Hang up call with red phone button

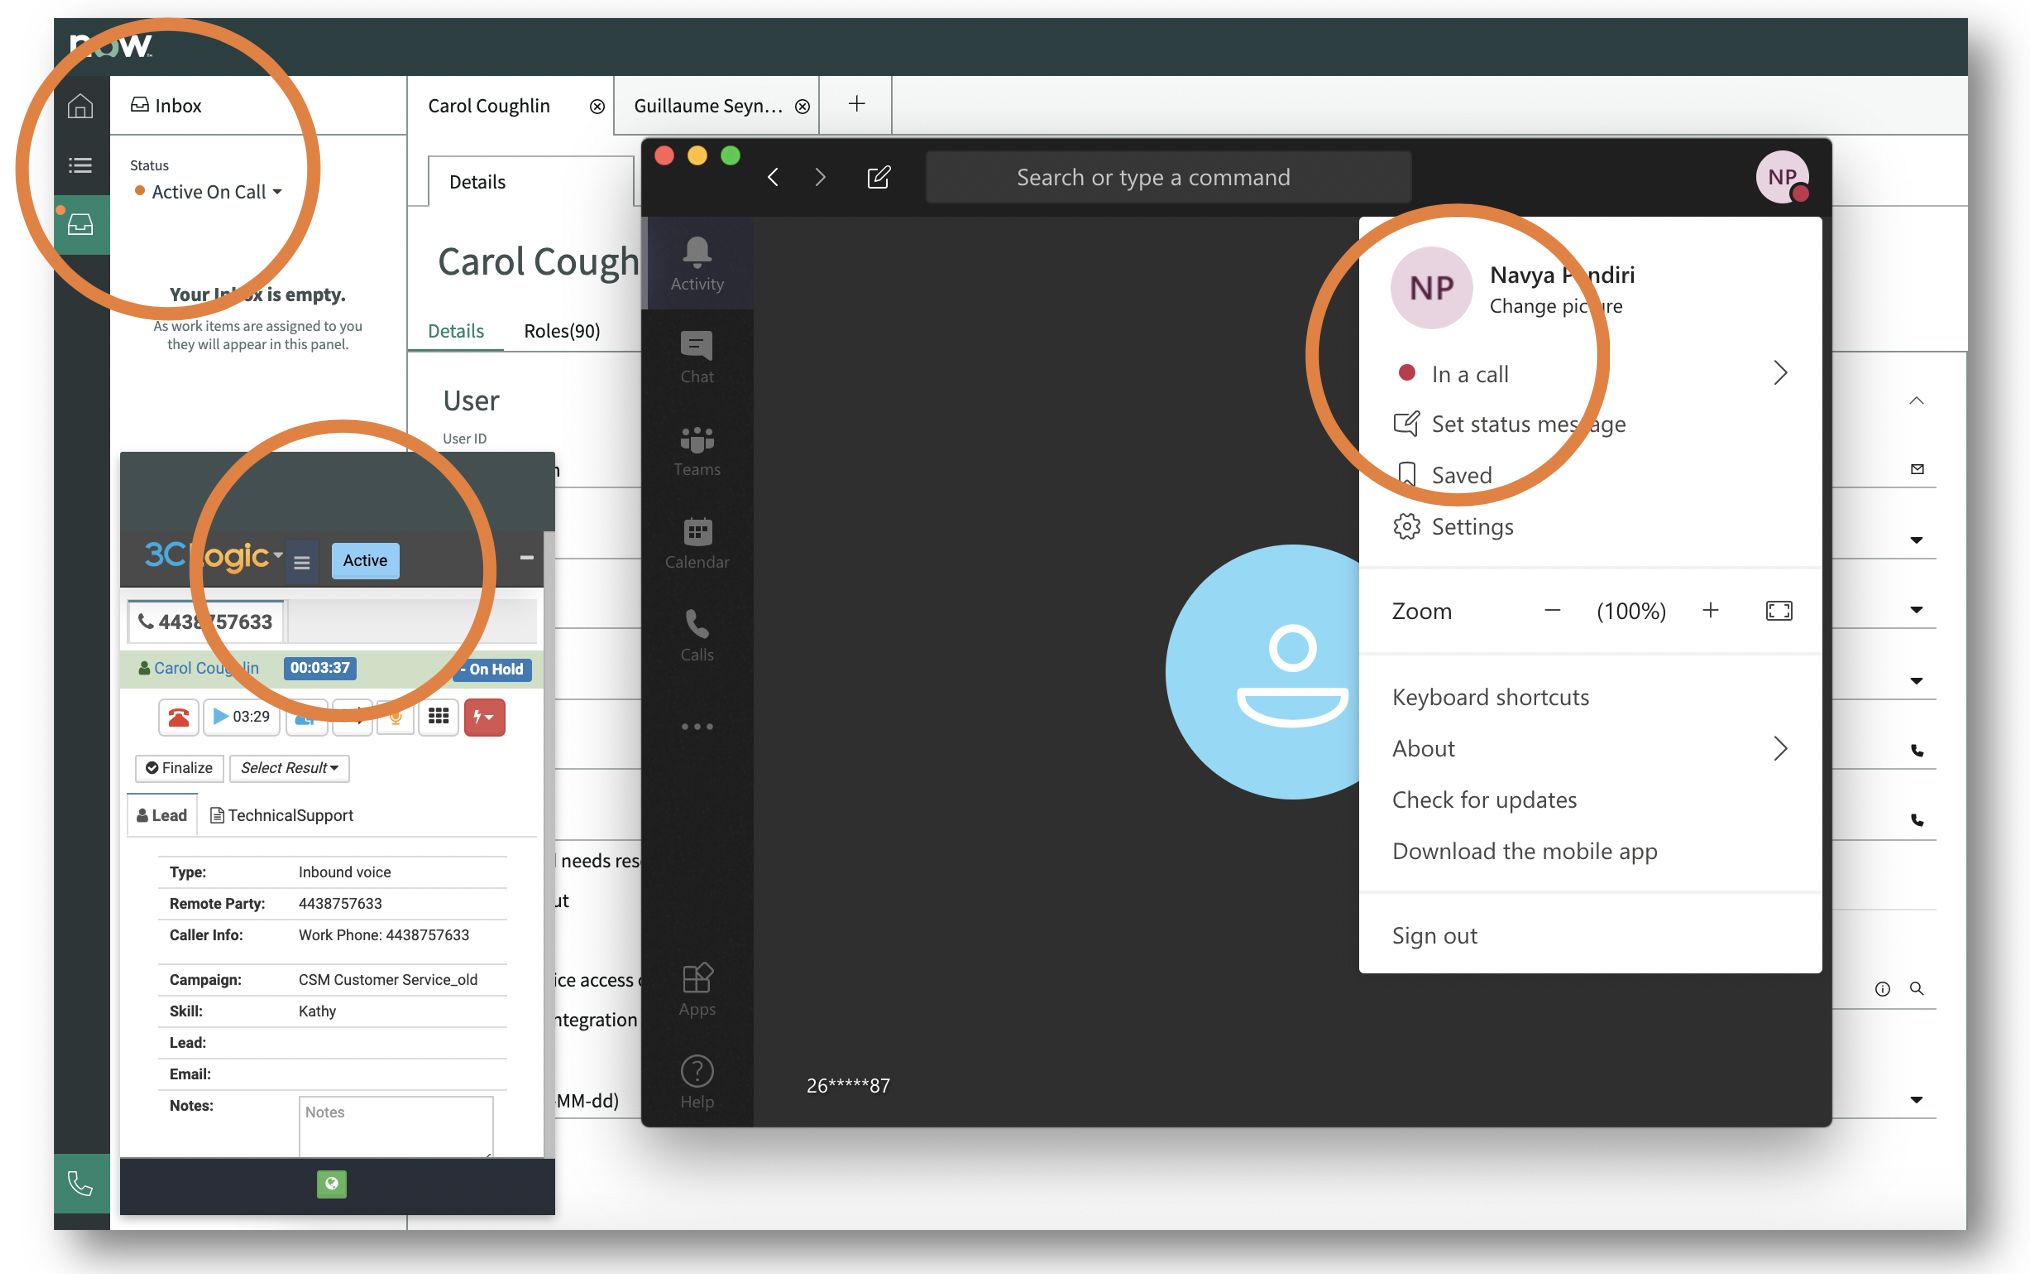coord(179,717)
